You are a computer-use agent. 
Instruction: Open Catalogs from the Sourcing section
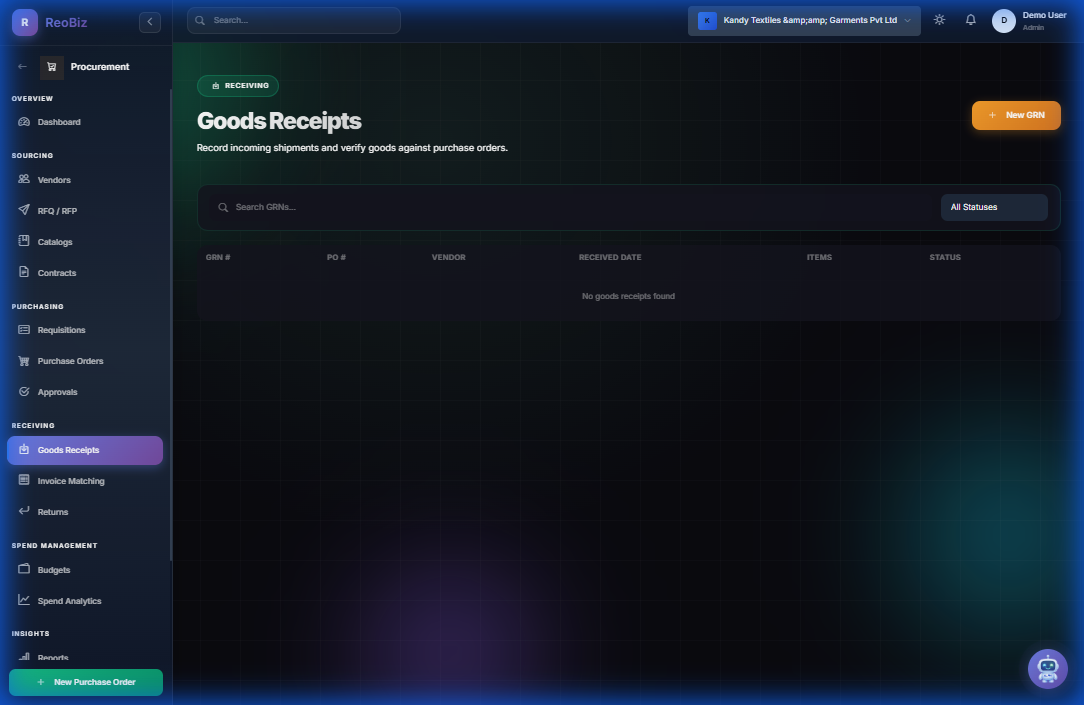click(x=22, y=241)
